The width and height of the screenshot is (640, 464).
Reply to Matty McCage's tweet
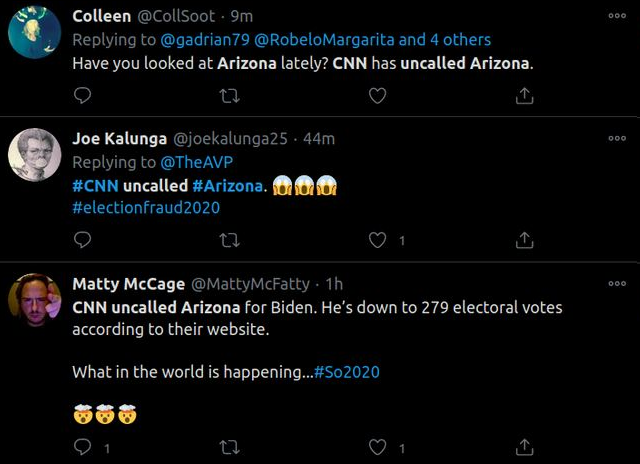tap(83, 447)
